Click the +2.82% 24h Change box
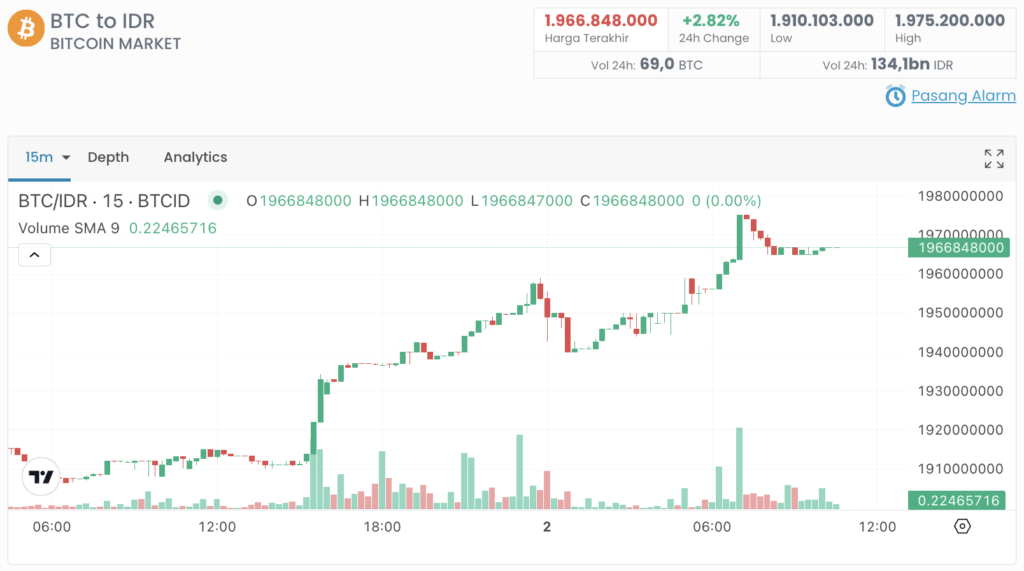This screenshot has width=1024, height=571. (714, 28)
